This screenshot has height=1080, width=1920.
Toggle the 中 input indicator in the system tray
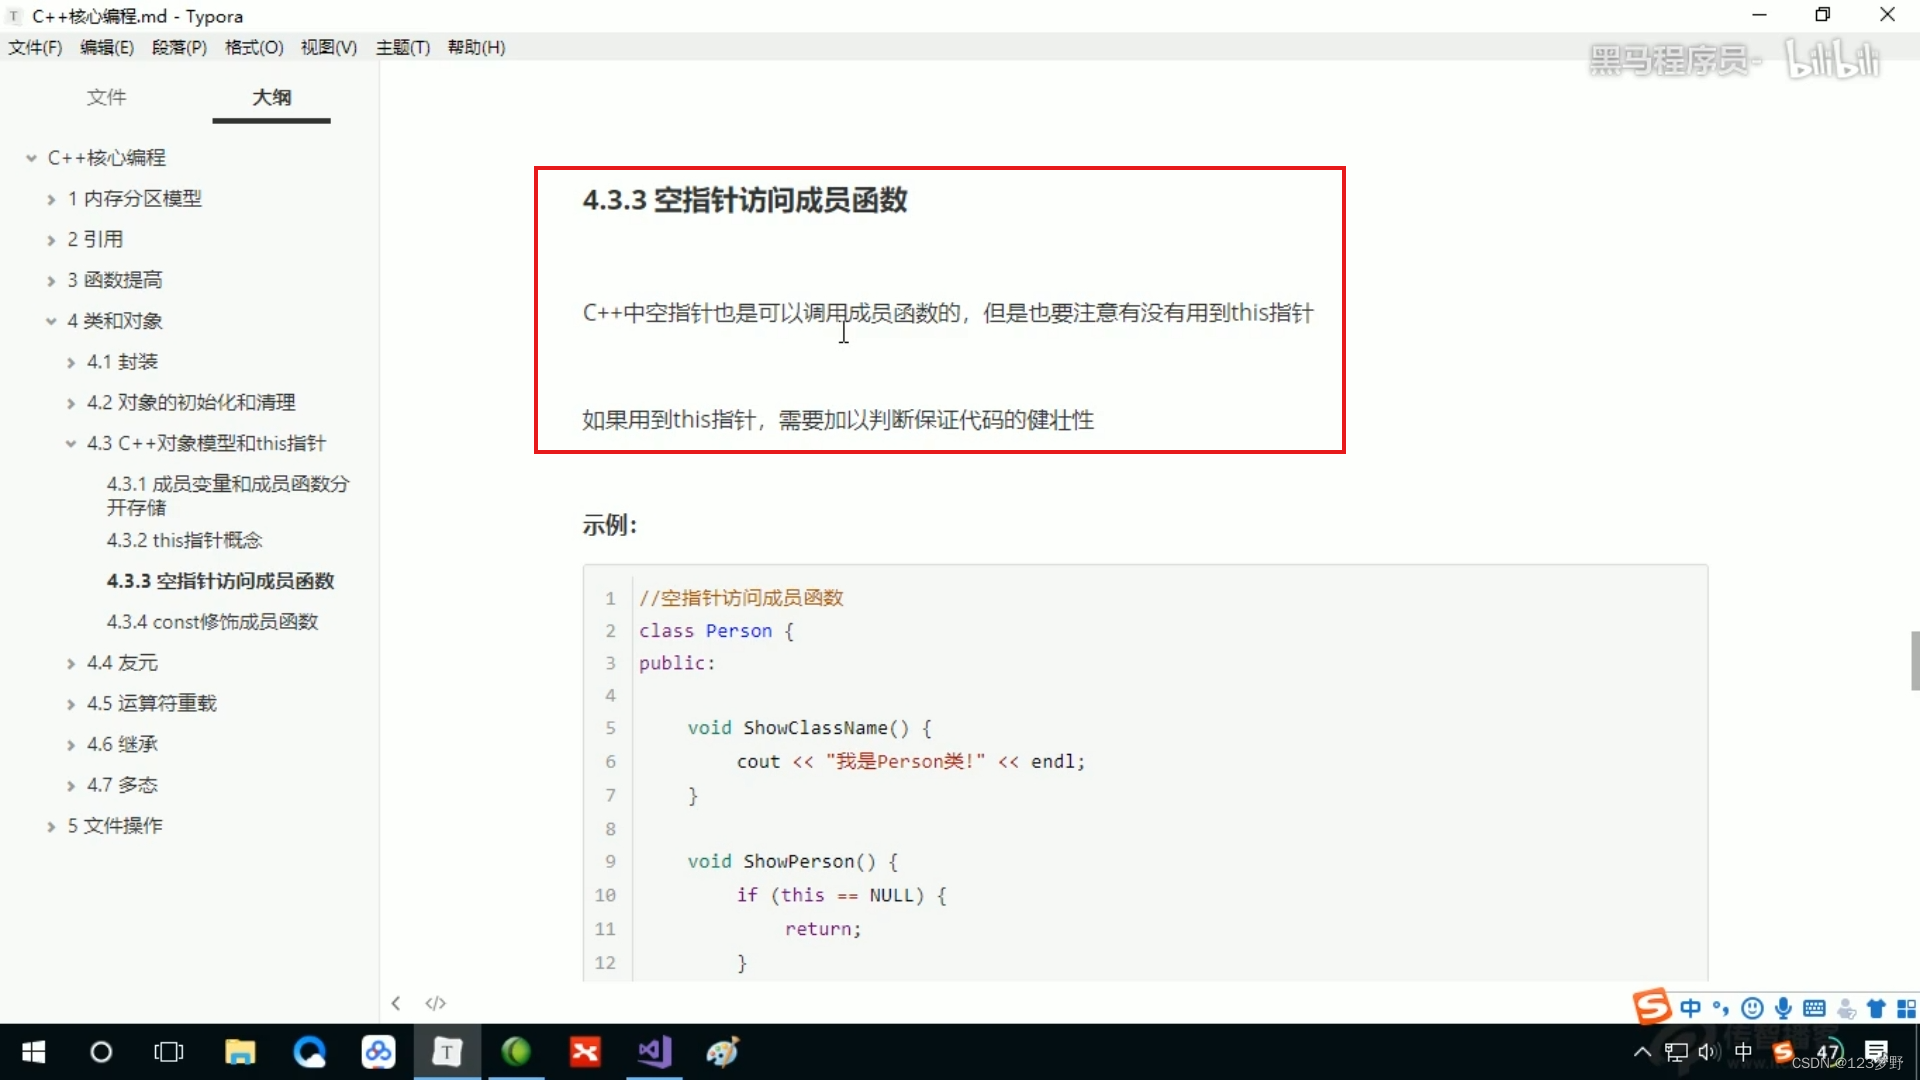point(1743,1052)
